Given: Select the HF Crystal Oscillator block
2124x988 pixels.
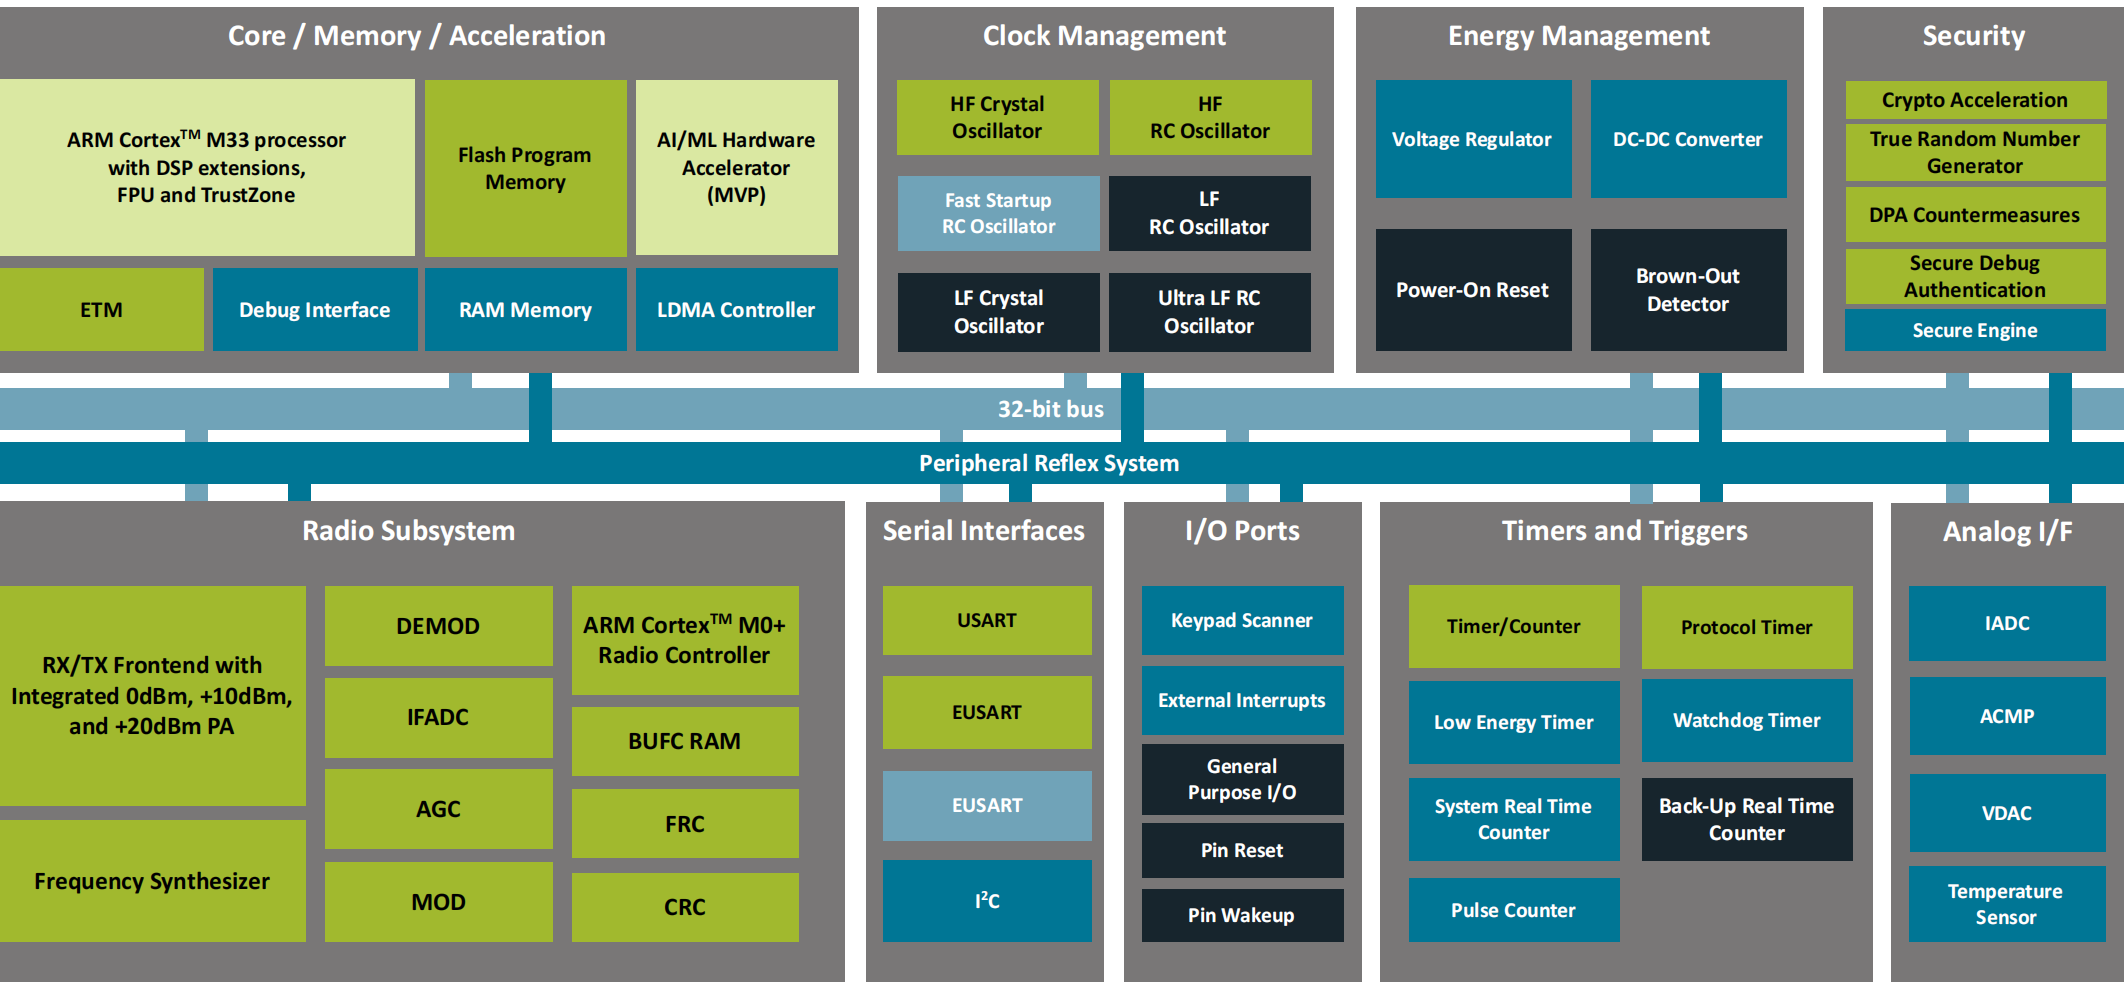Looking at the screenshot, I should [998, 117].
